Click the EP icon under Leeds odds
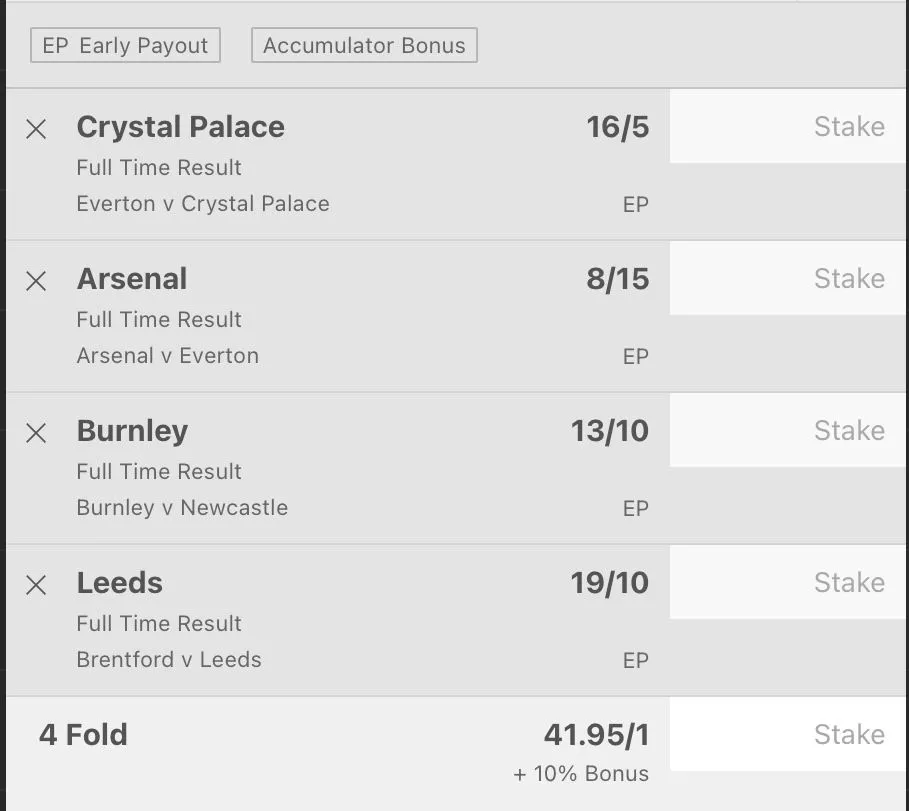This screenshot has width=909, height=811. pyautogui.click(x=636, y=661)
